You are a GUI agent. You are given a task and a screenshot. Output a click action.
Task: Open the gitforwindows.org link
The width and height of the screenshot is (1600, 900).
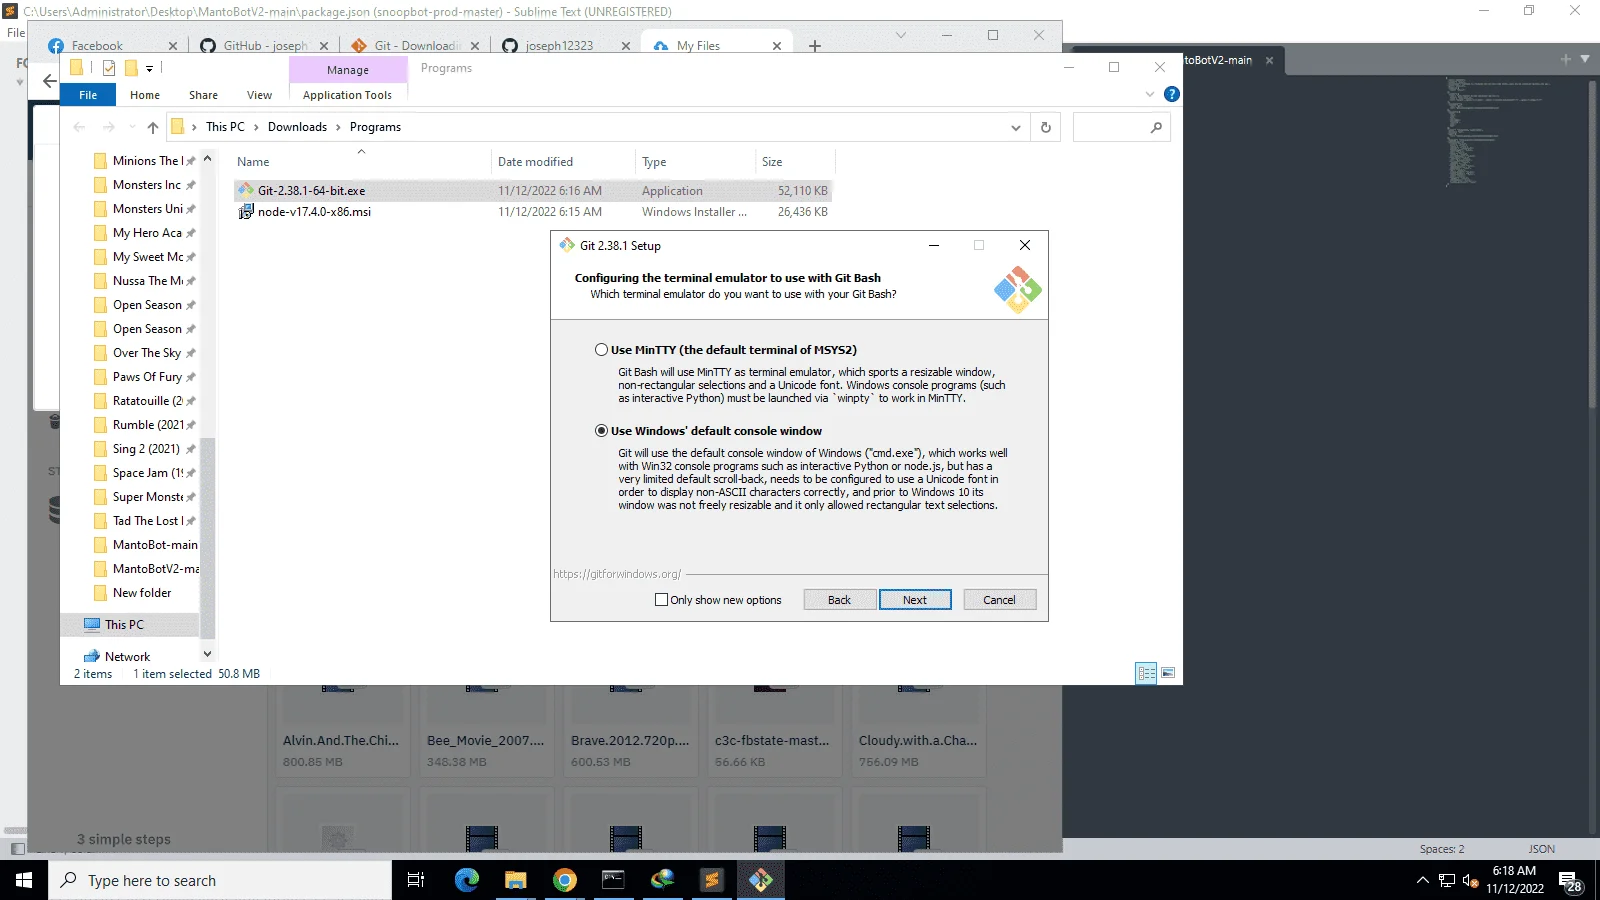click(x=617, y=574)
